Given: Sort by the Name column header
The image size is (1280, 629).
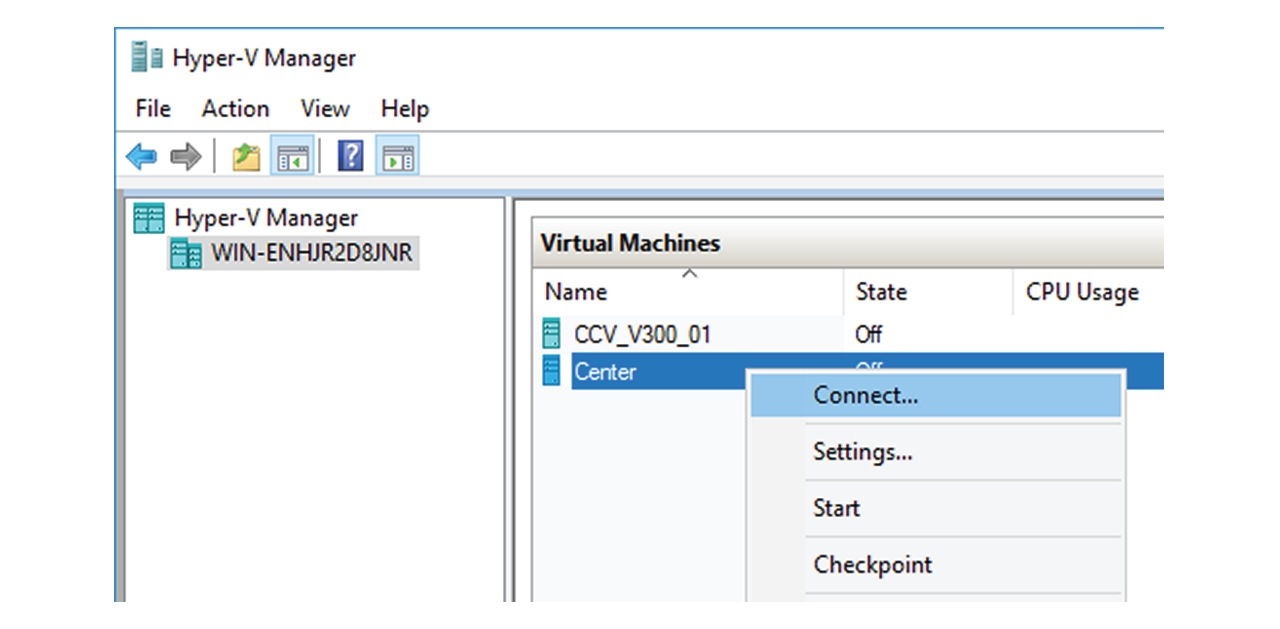Looking at the screenshot, I should [x=688, y=292].
